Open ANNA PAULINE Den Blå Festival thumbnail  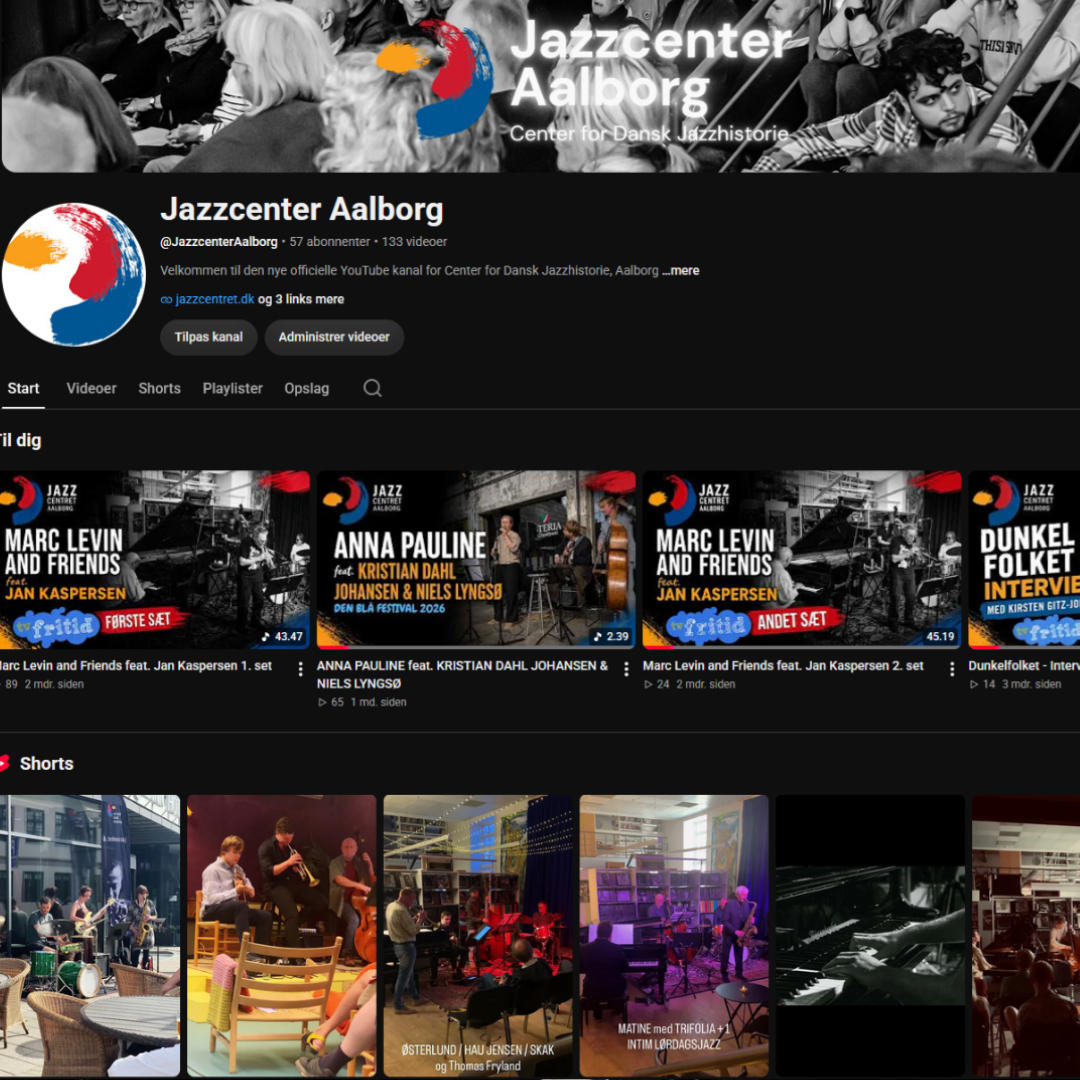pos(476,559)
